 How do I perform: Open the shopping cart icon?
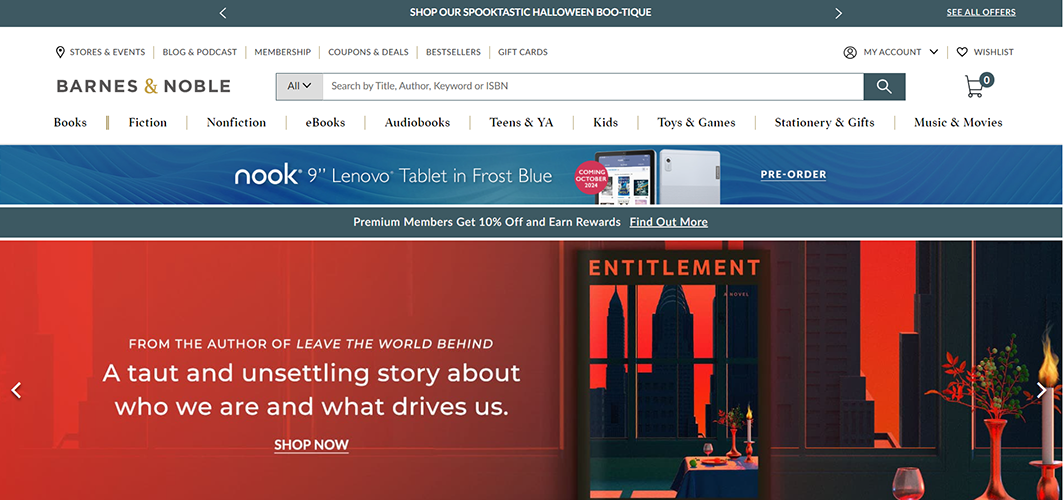tap(975, 87)
